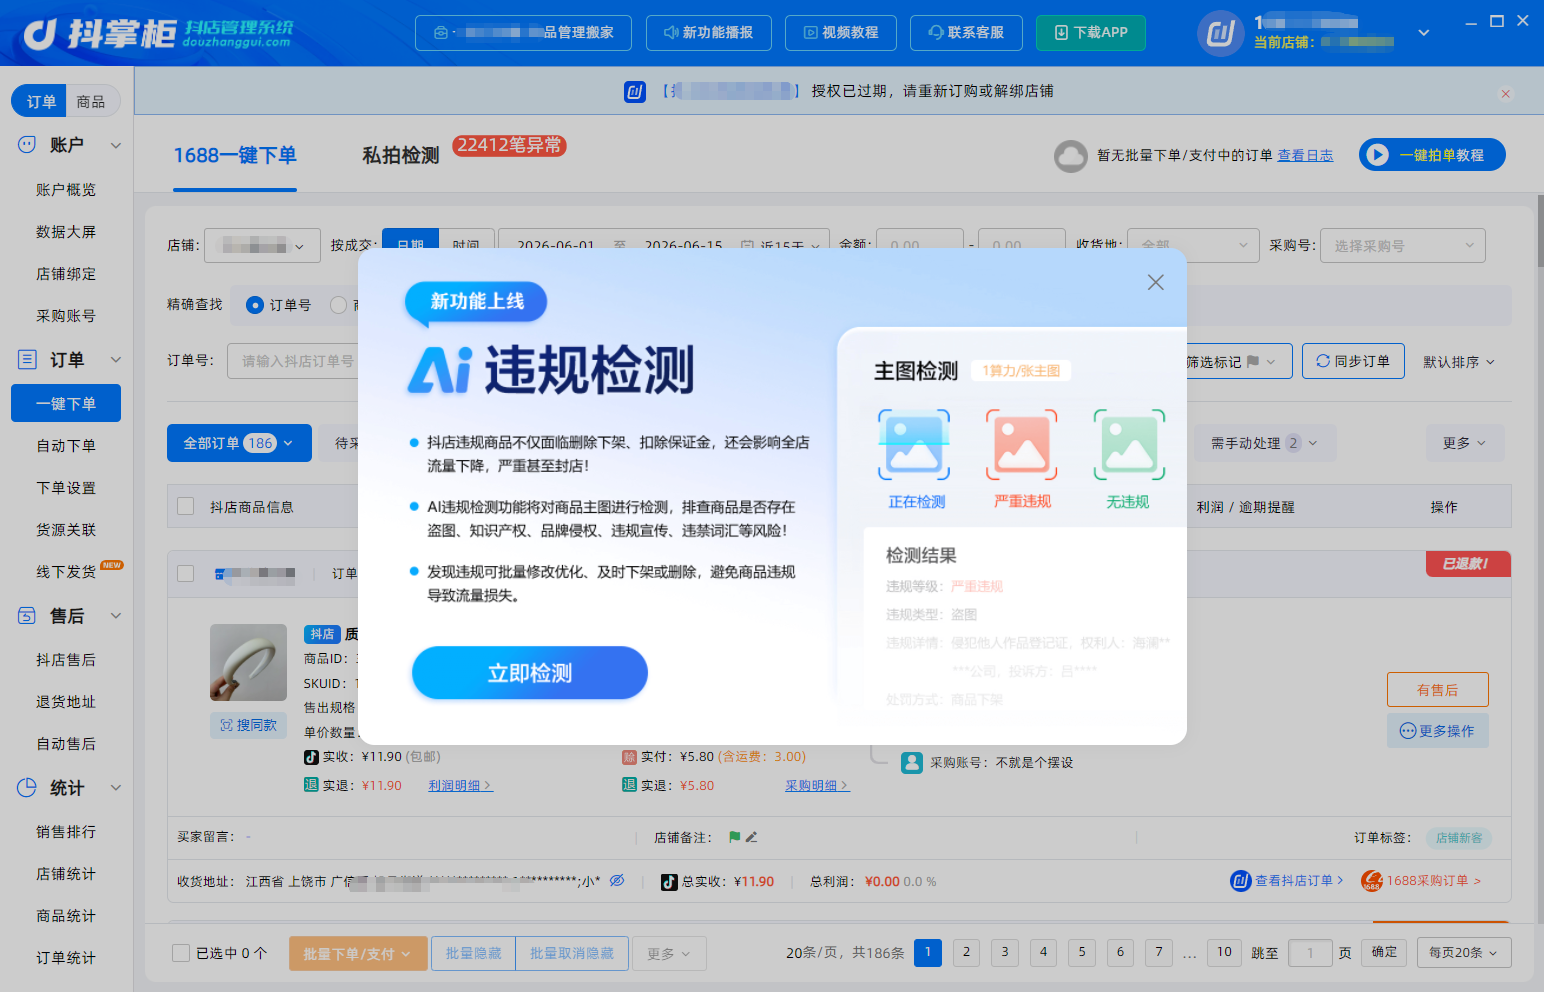
Task: Collapse the 账户 sidebar section
Action: point(116,145)
